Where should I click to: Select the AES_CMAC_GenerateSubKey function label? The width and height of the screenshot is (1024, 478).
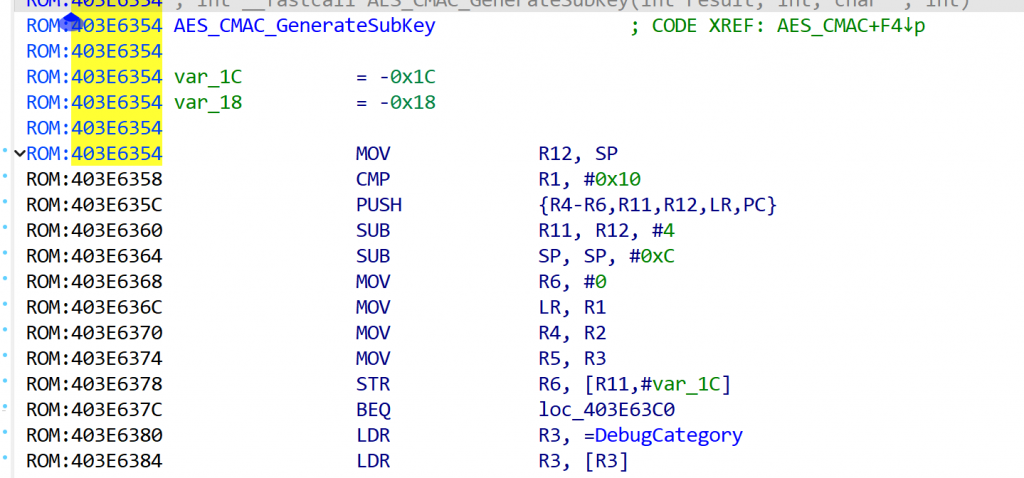[x=304, y=25]
